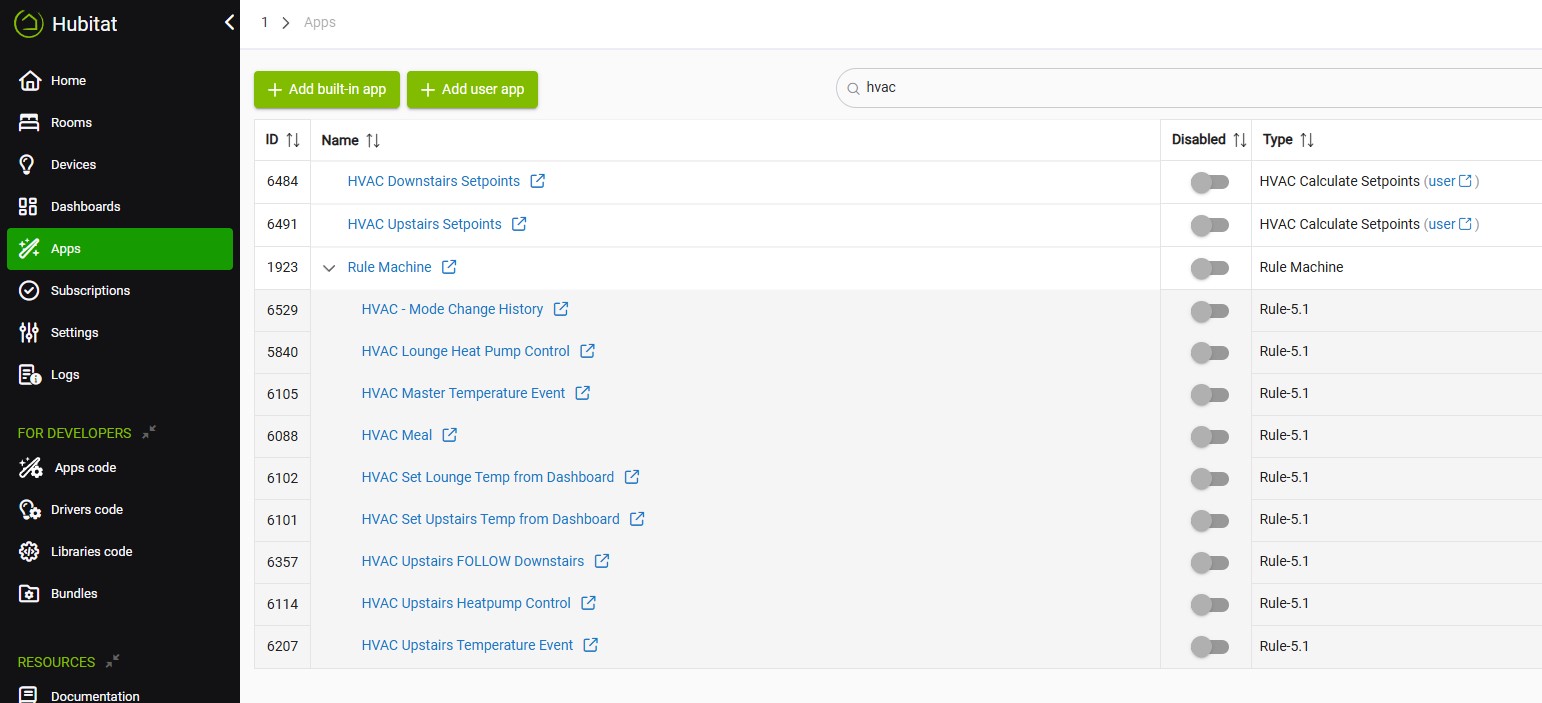Viewport: 1542px width, 703px height.
Task: Open HVAC Lounge Heat Pump Control rule
Action: pyautogui.click(x=465, y=351)
